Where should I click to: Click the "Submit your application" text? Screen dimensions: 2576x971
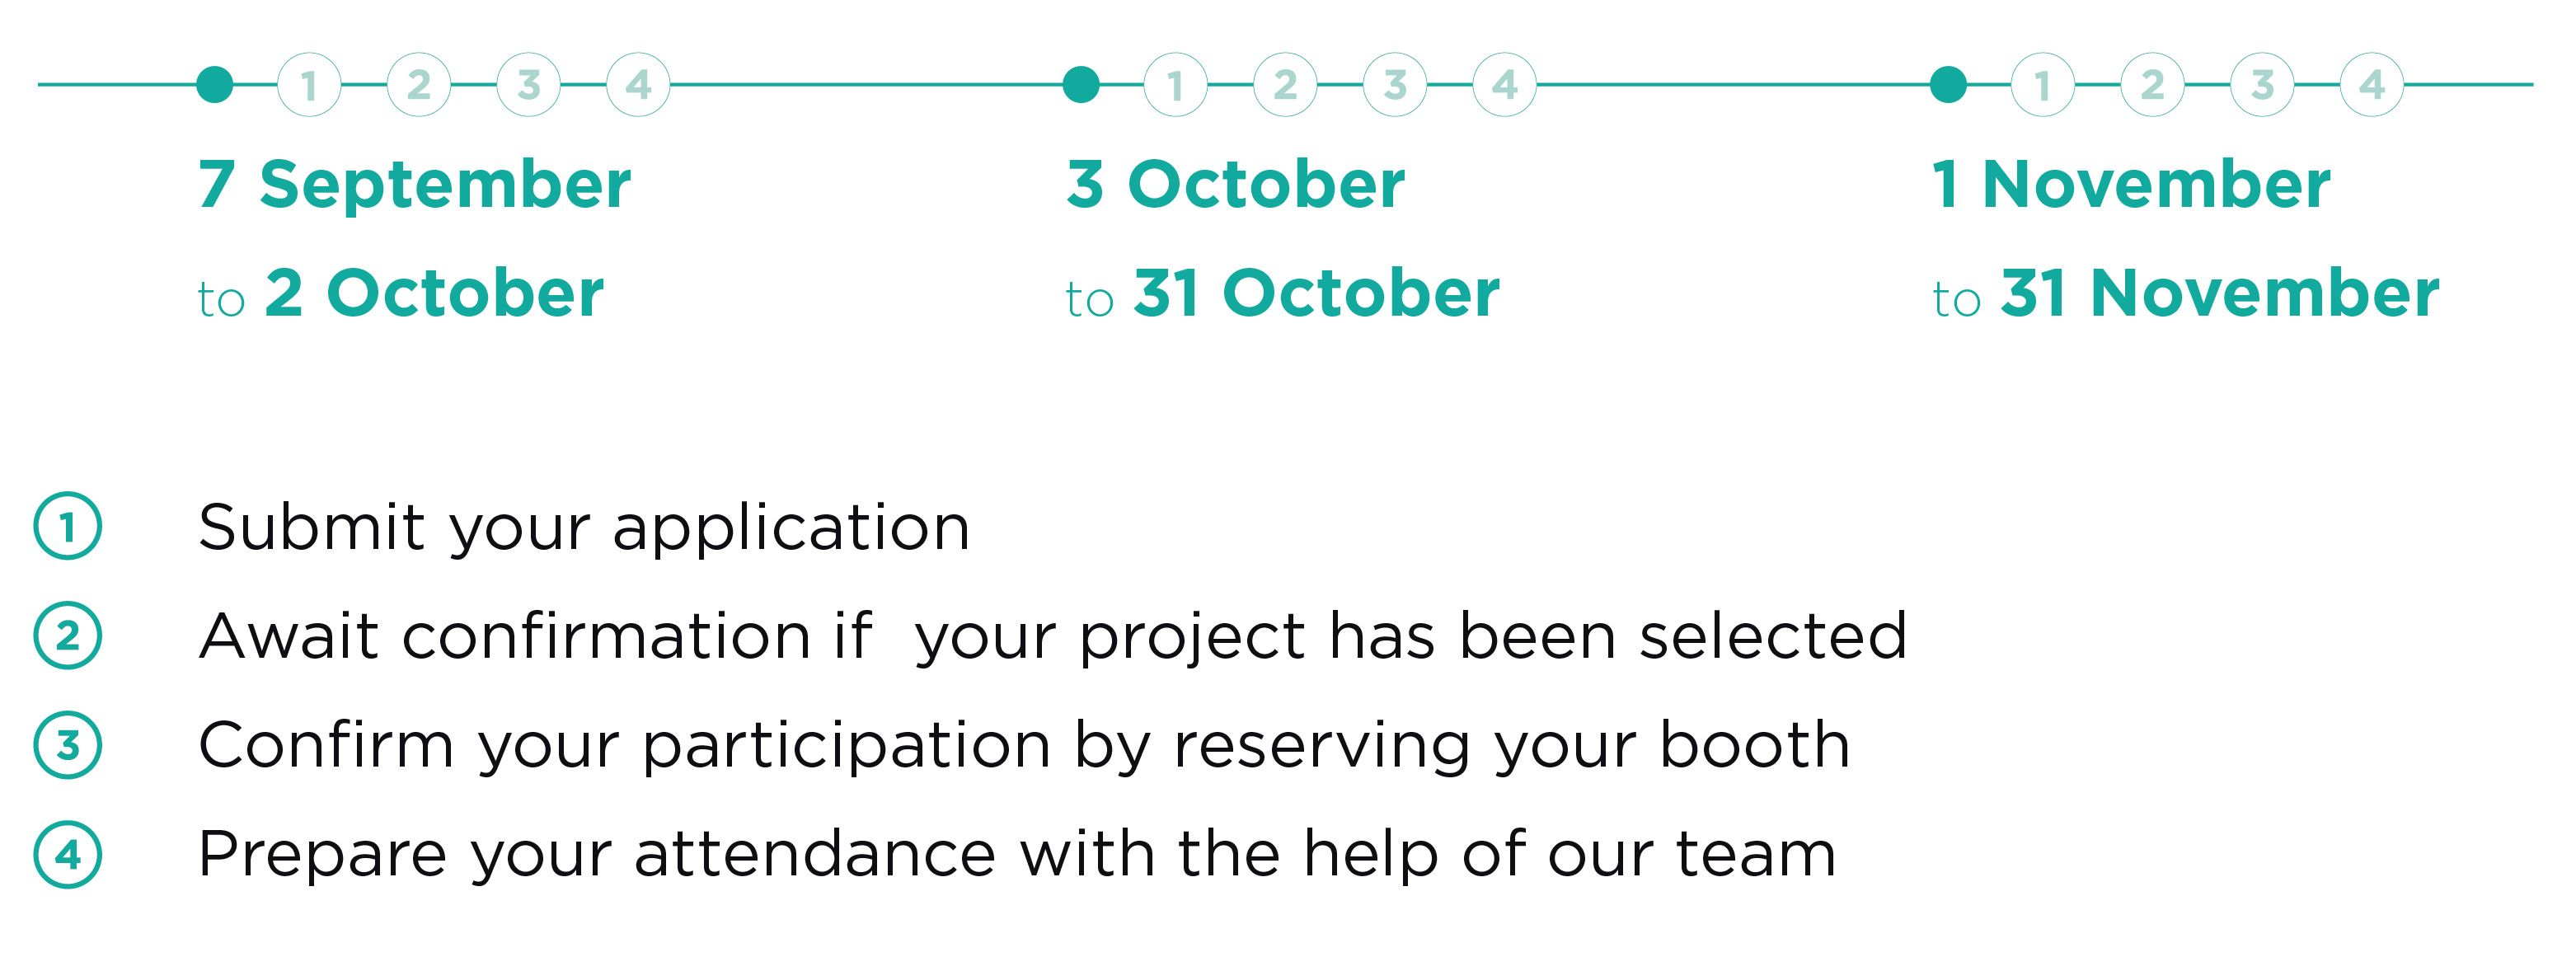coord(584,530)
